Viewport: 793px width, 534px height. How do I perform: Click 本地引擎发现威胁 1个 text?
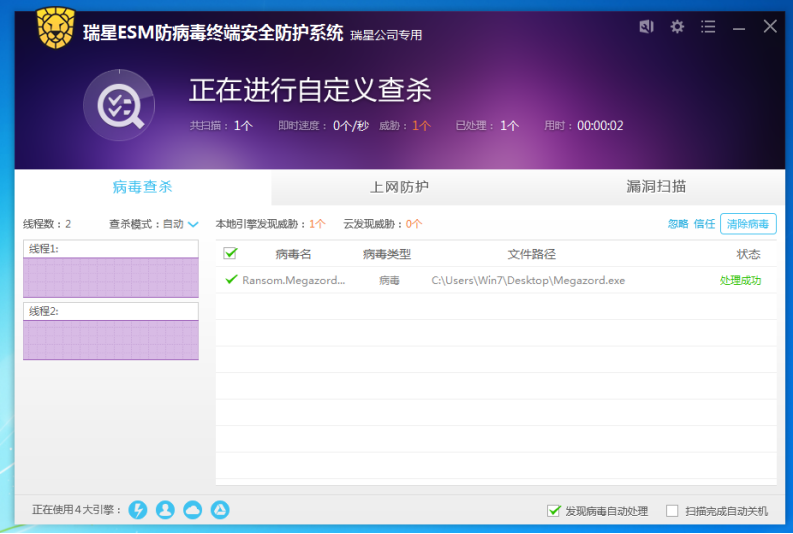271,224
